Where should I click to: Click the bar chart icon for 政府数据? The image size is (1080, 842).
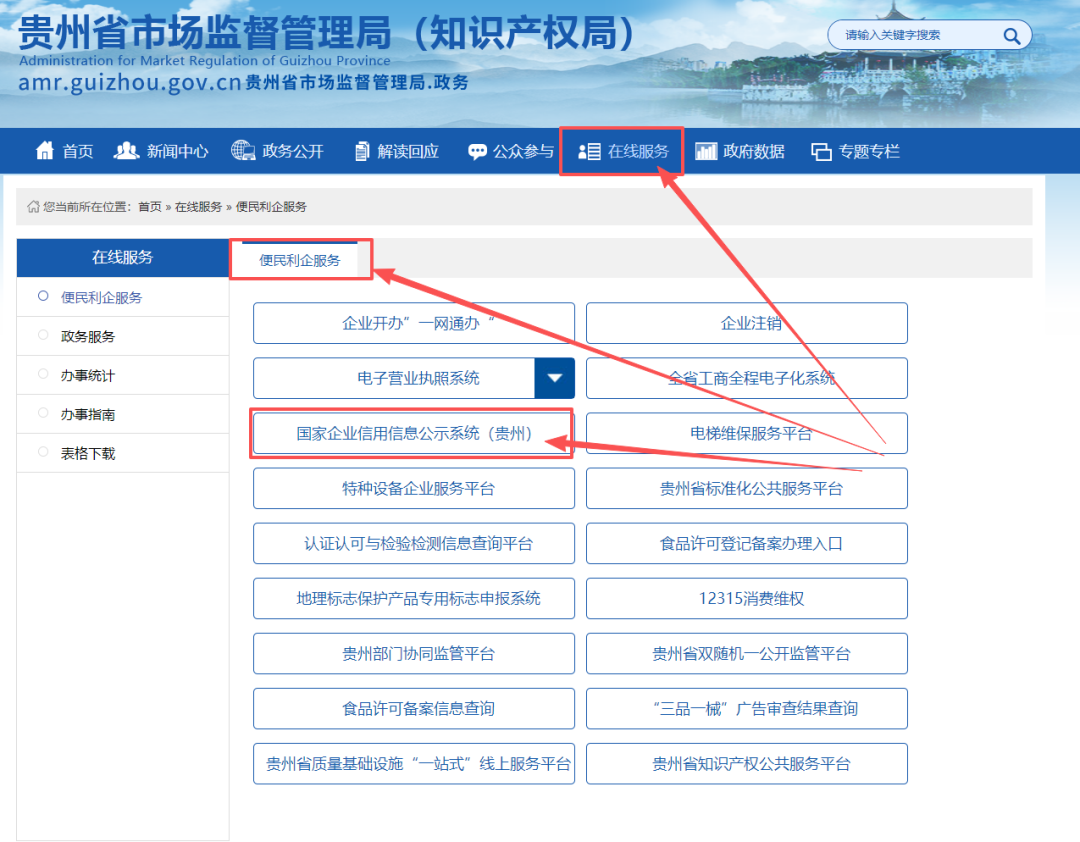click(706, 151)
